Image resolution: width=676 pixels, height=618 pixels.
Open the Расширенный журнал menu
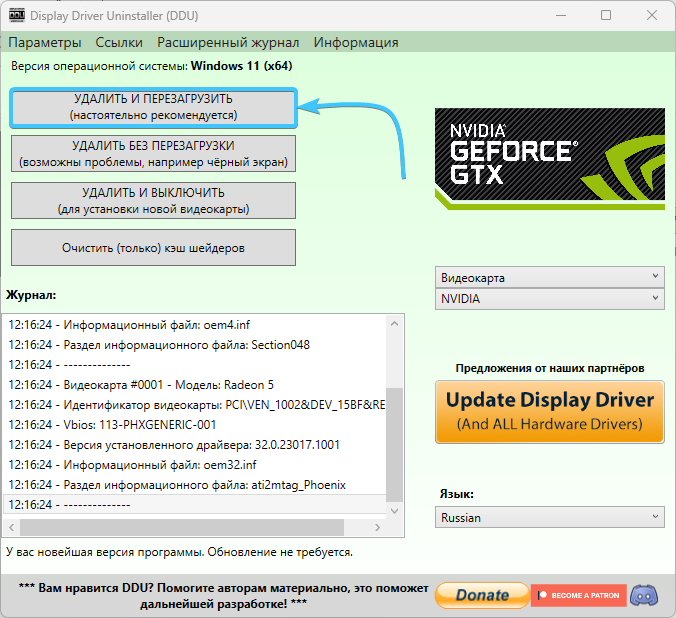pos(227,42)
